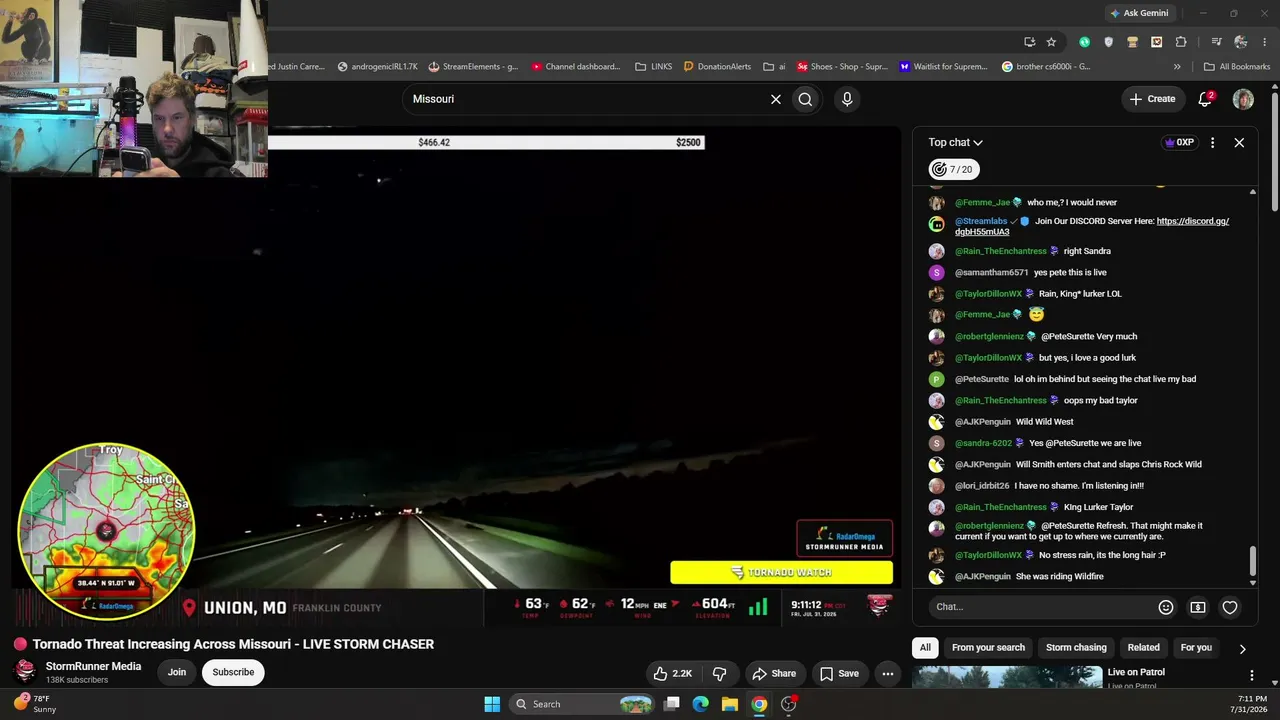Open the 7 / 20 chat goal chip
The width and height of the screenshot is (1280, 720).
pyautogui.click(x=954, y=170)
